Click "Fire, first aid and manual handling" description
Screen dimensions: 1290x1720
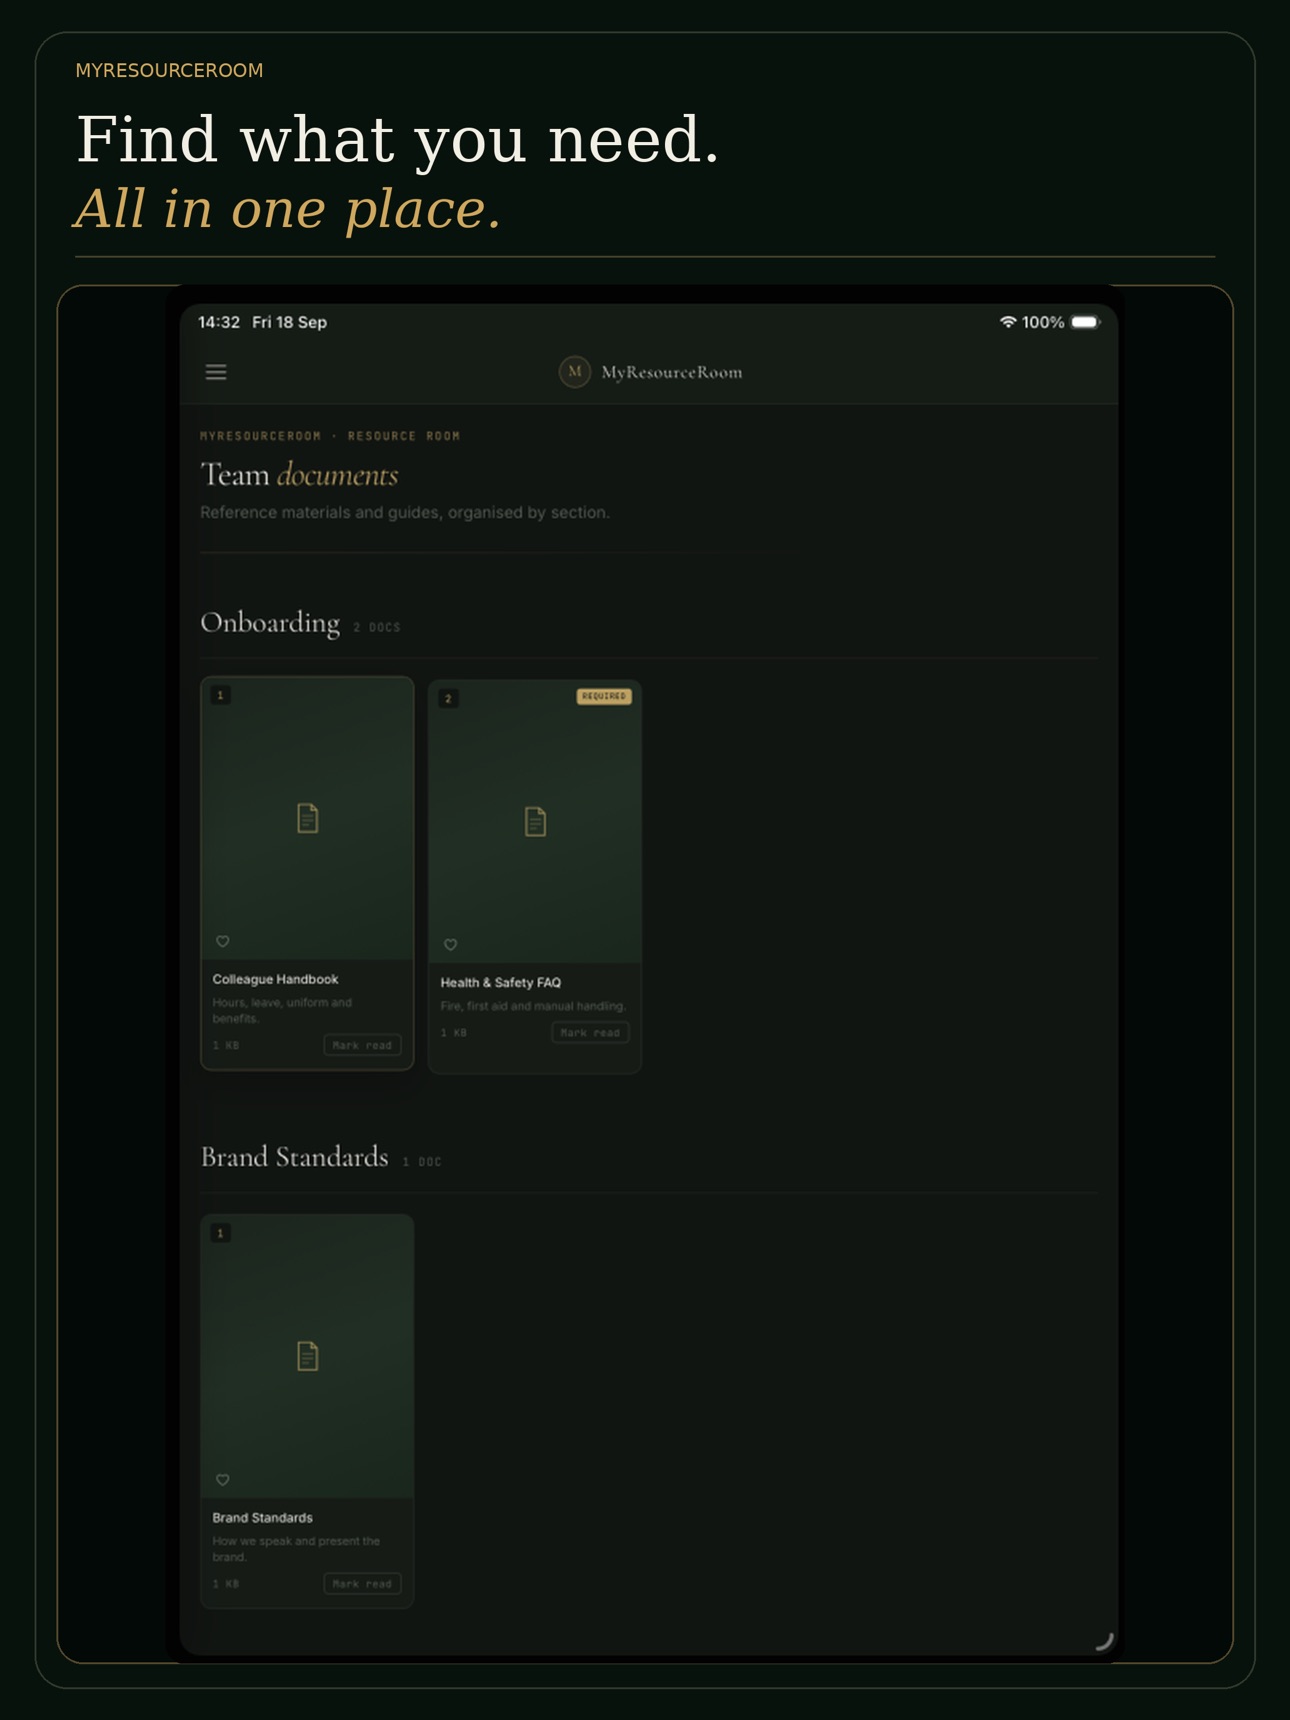point(533,1006)
